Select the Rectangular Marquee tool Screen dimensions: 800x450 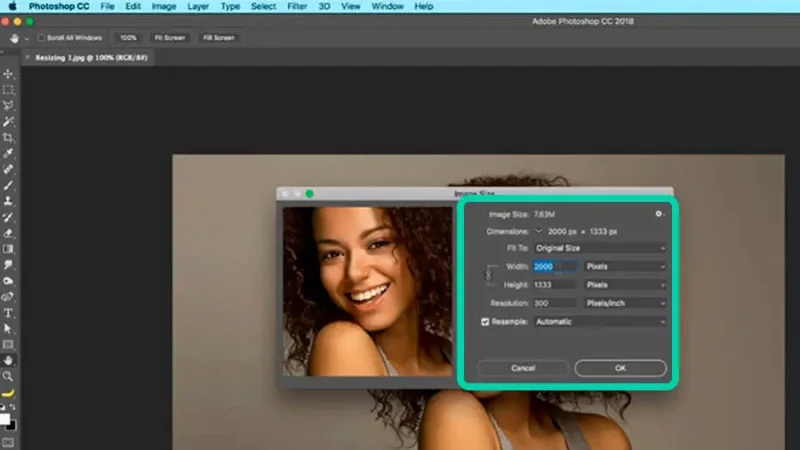(8, 90)
